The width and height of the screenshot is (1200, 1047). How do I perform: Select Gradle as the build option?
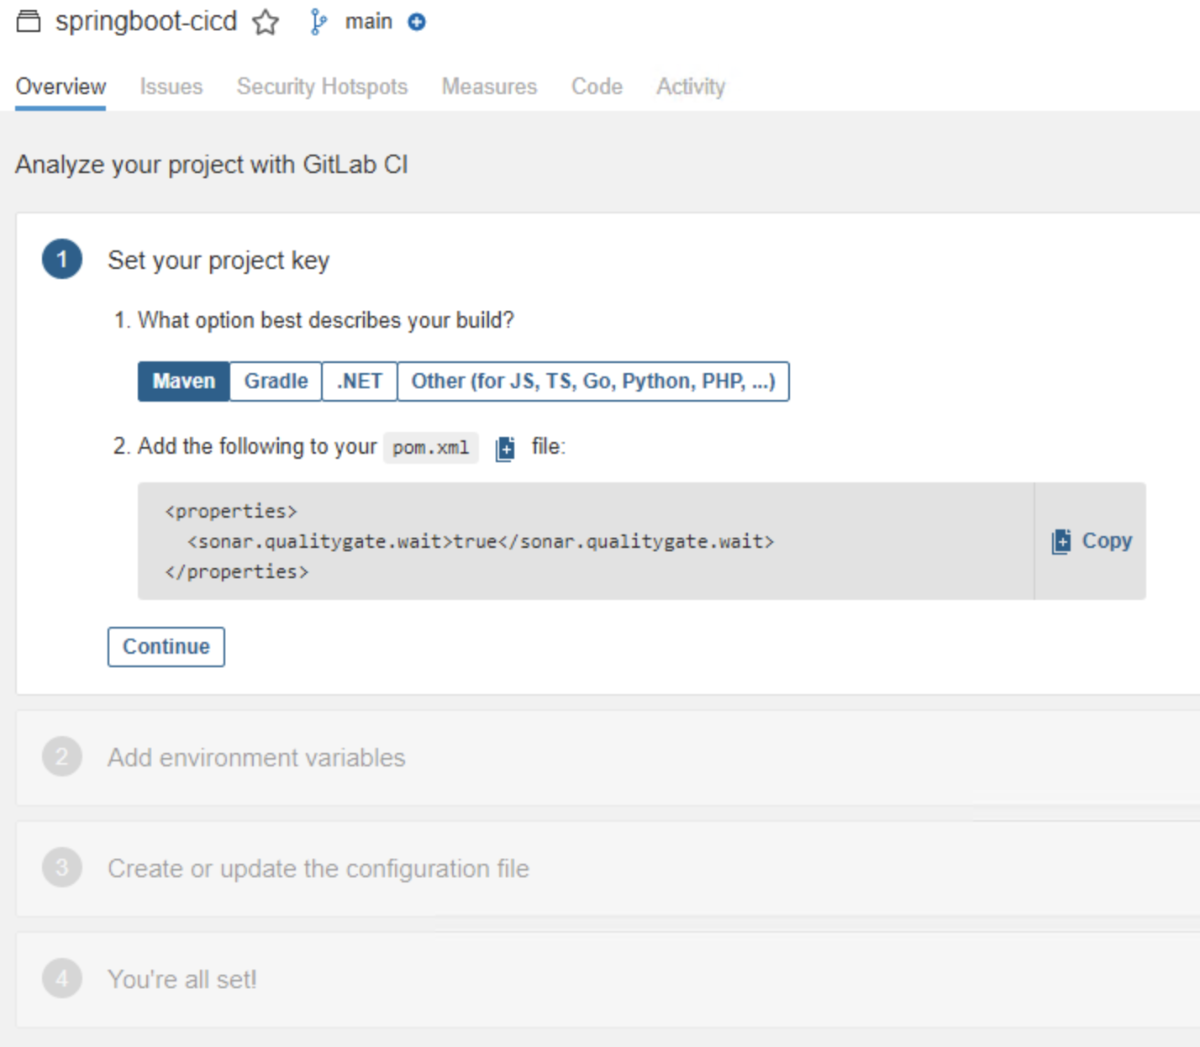click(x=276, y=381)
